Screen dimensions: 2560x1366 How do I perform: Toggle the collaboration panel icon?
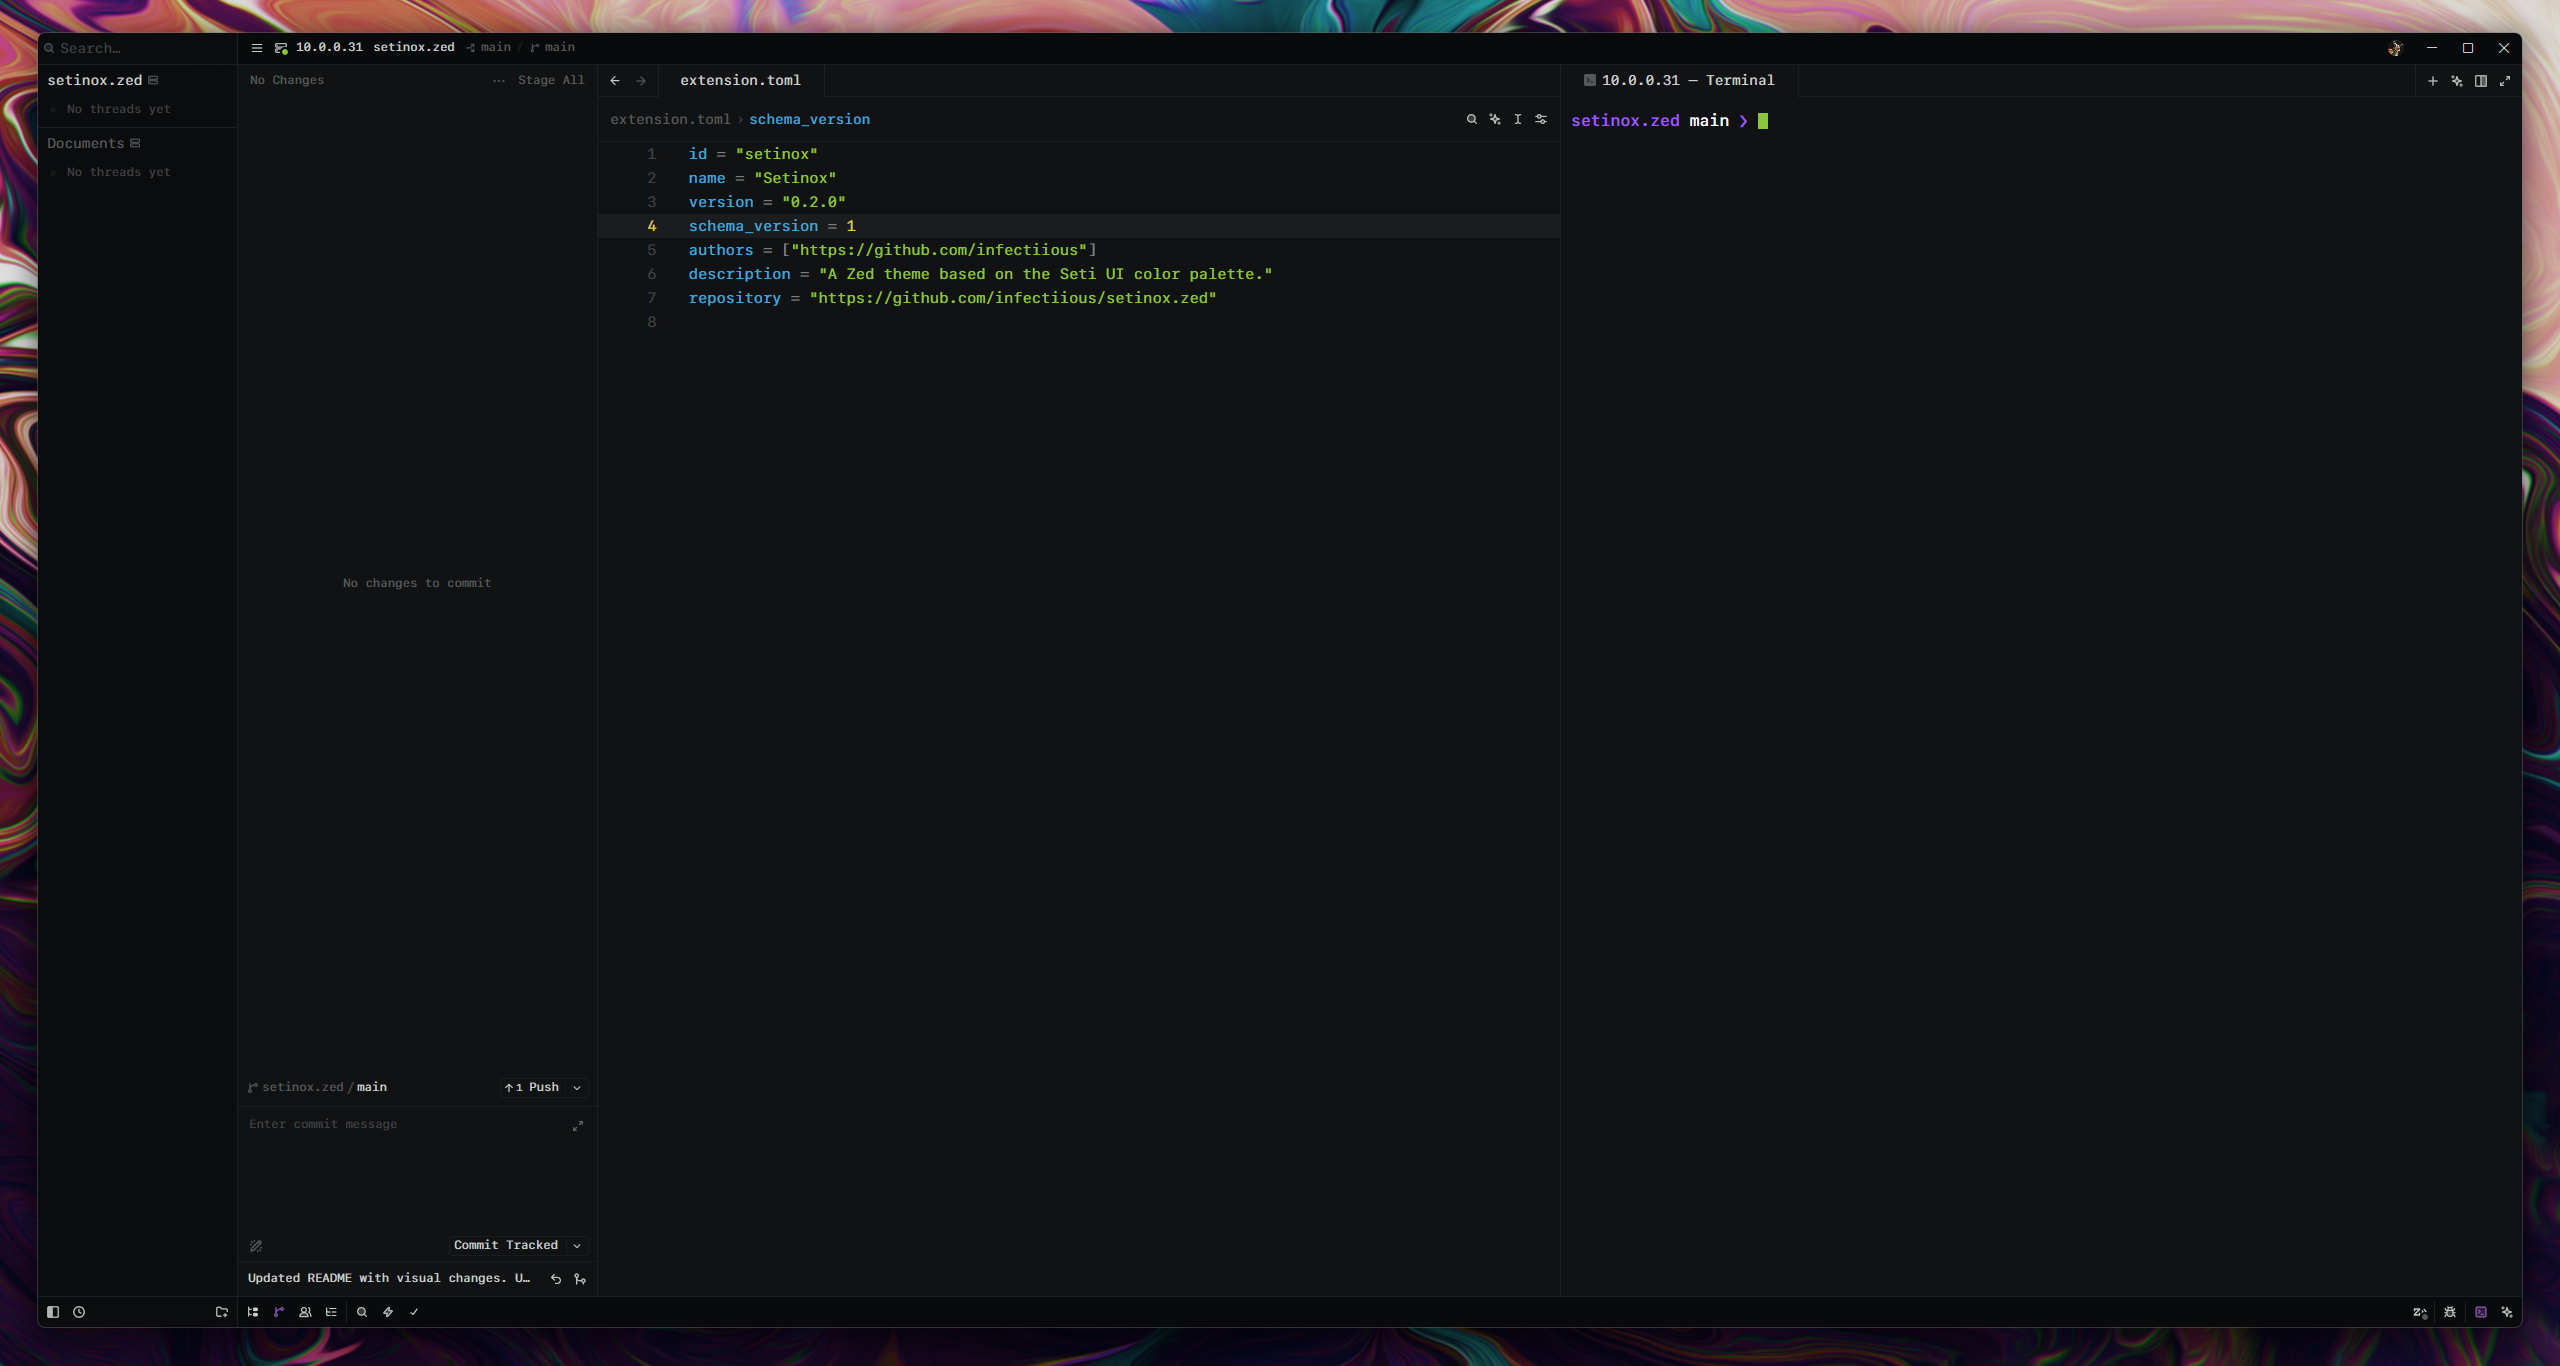pos(305,1312)
